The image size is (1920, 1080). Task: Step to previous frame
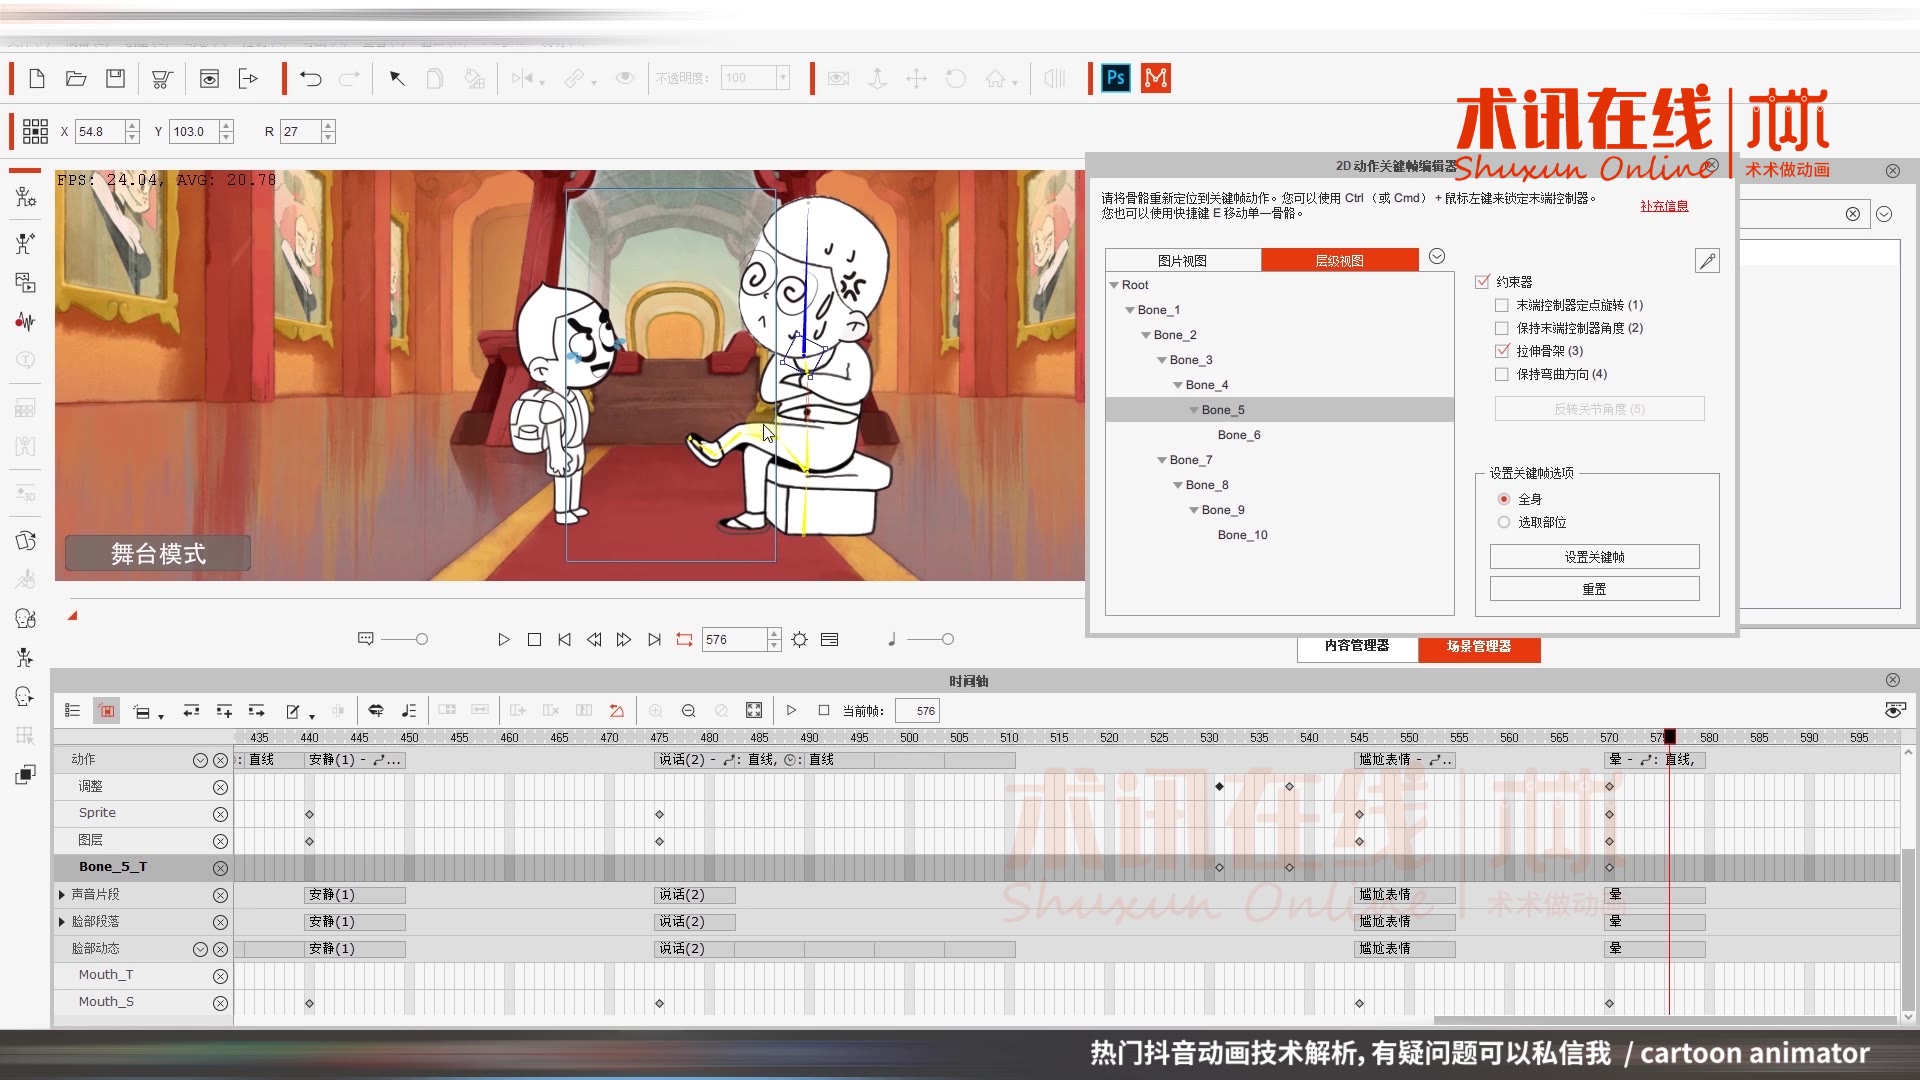tap(594, 640)
